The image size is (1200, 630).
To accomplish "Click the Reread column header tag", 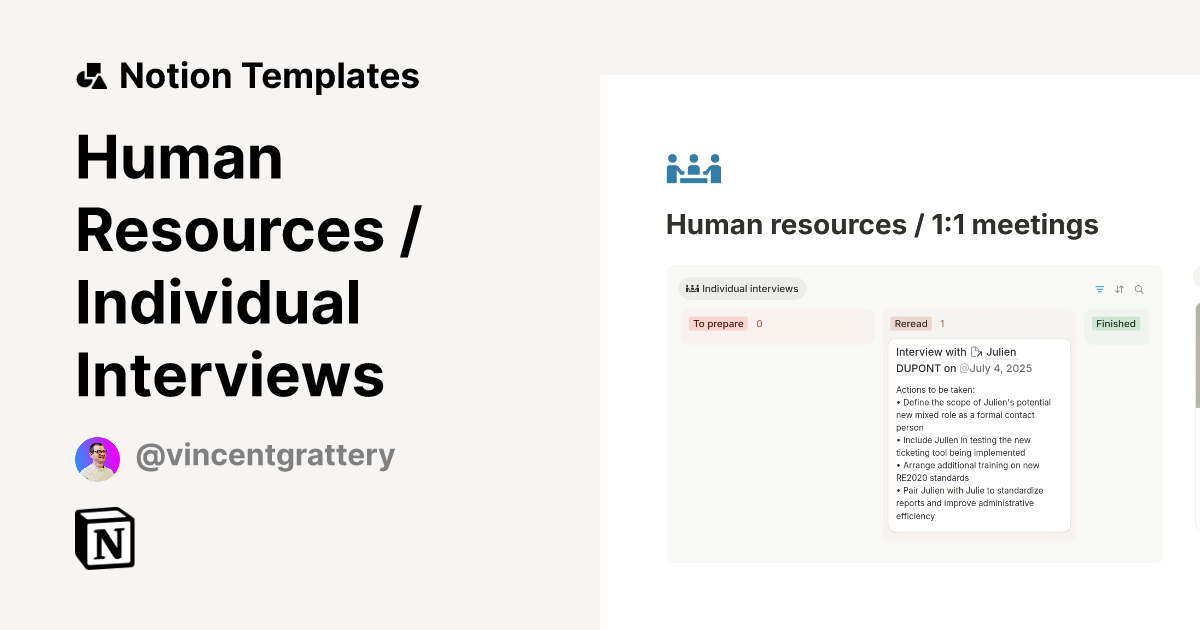I will 911,323.
